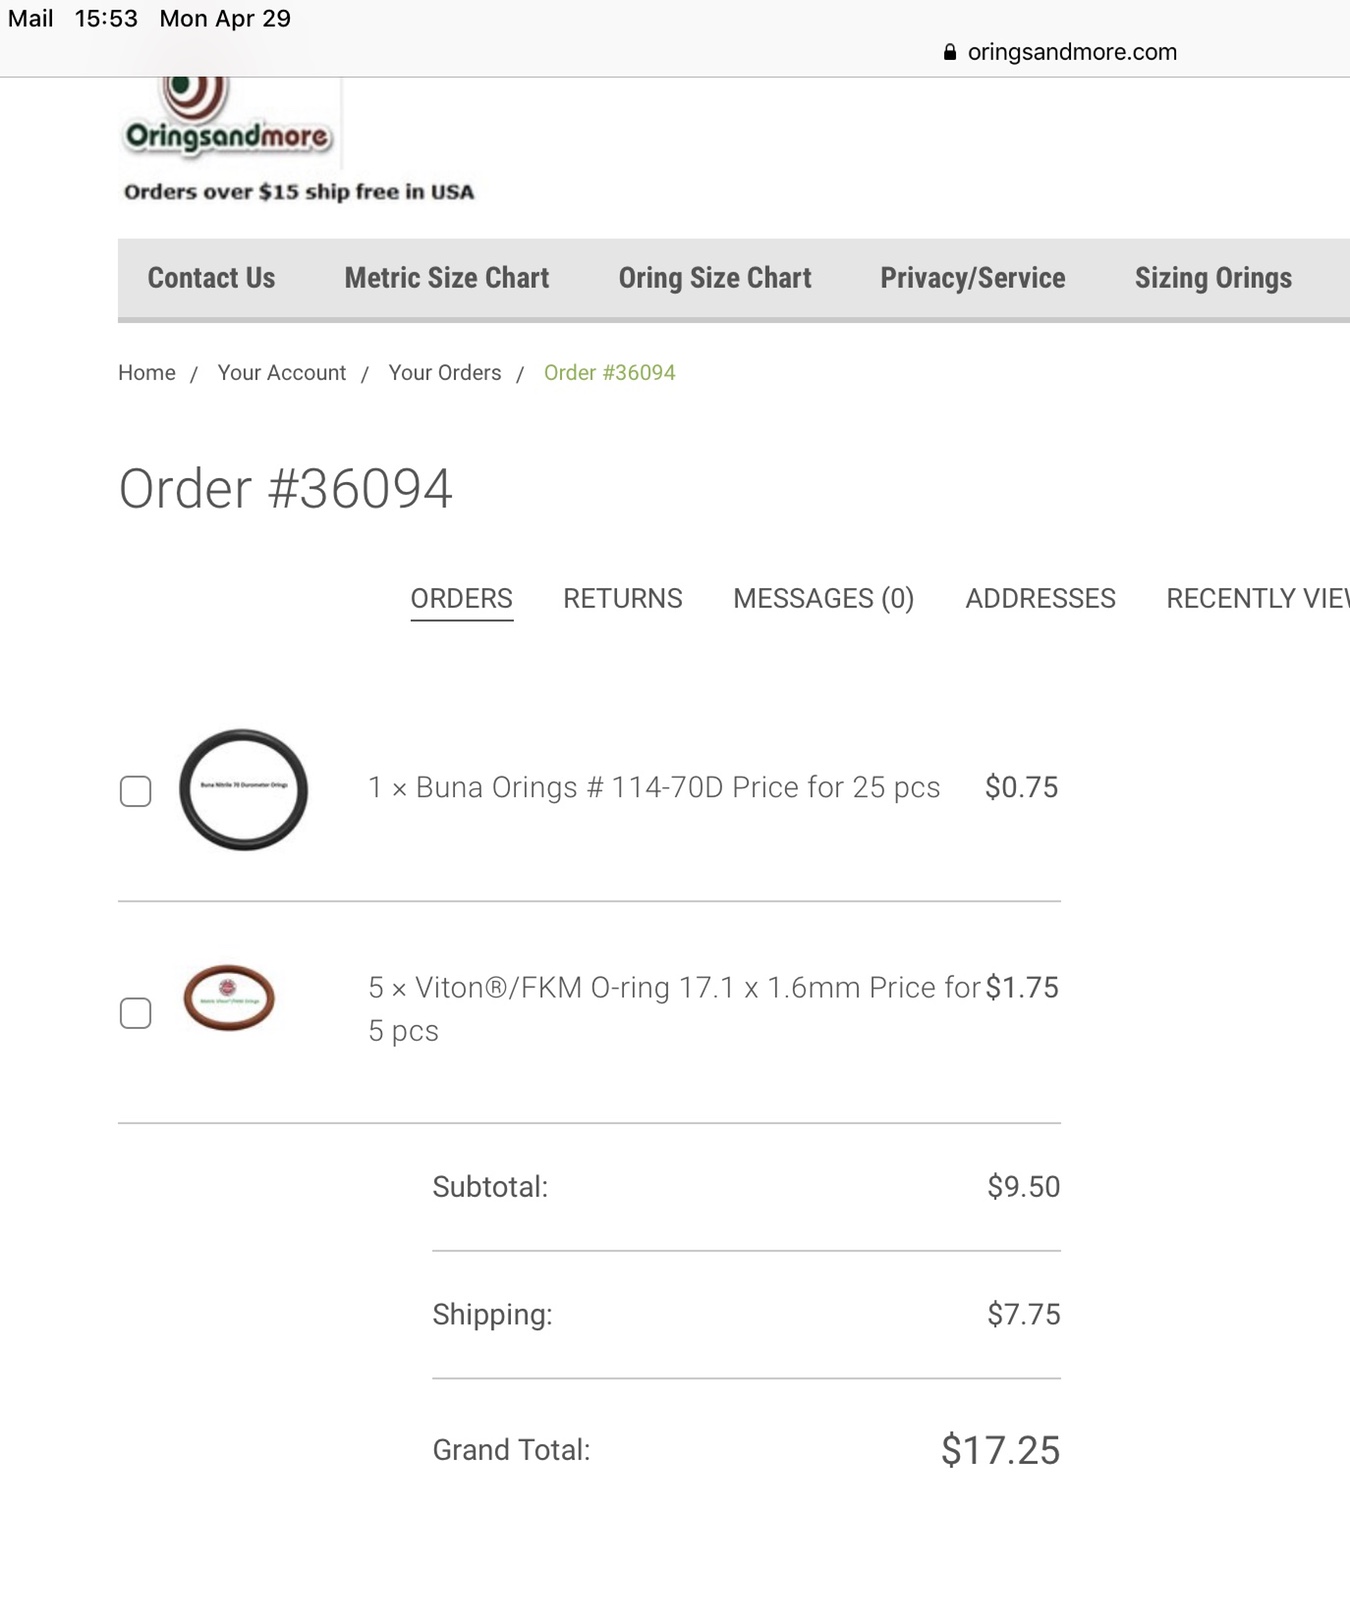Open the Contact Us page

coord(211,278)
